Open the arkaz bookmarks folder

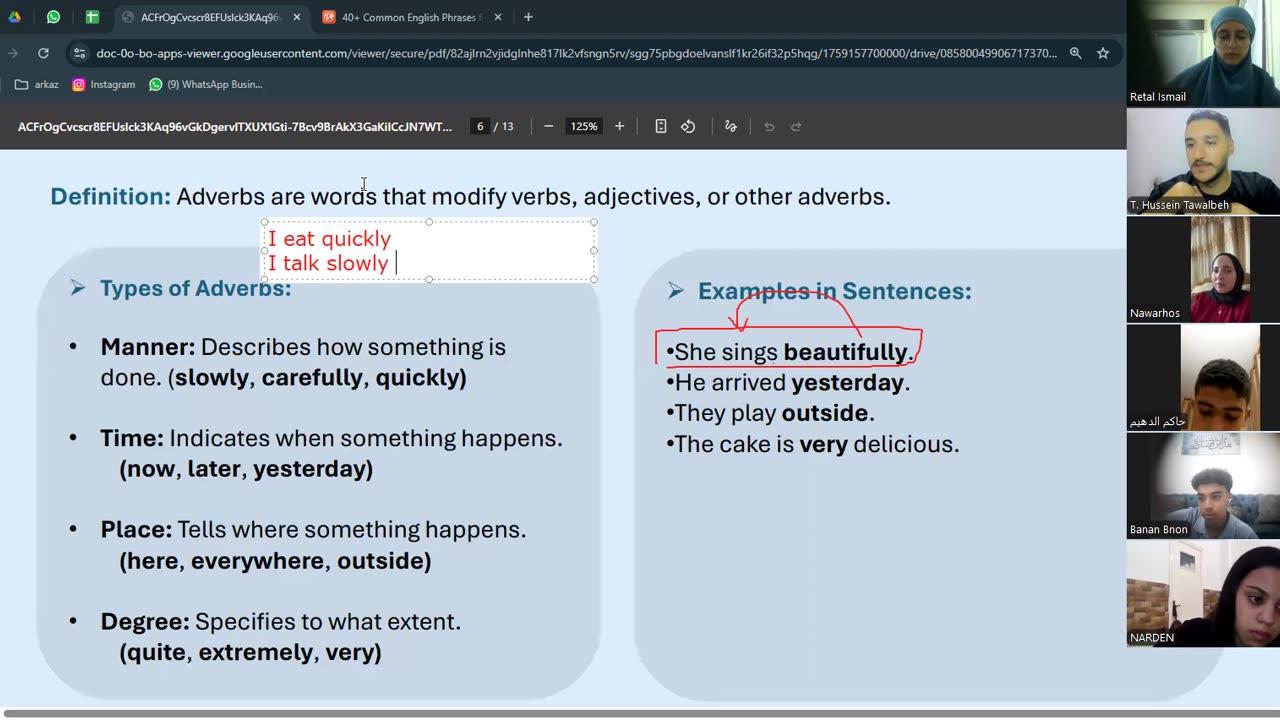36,85
